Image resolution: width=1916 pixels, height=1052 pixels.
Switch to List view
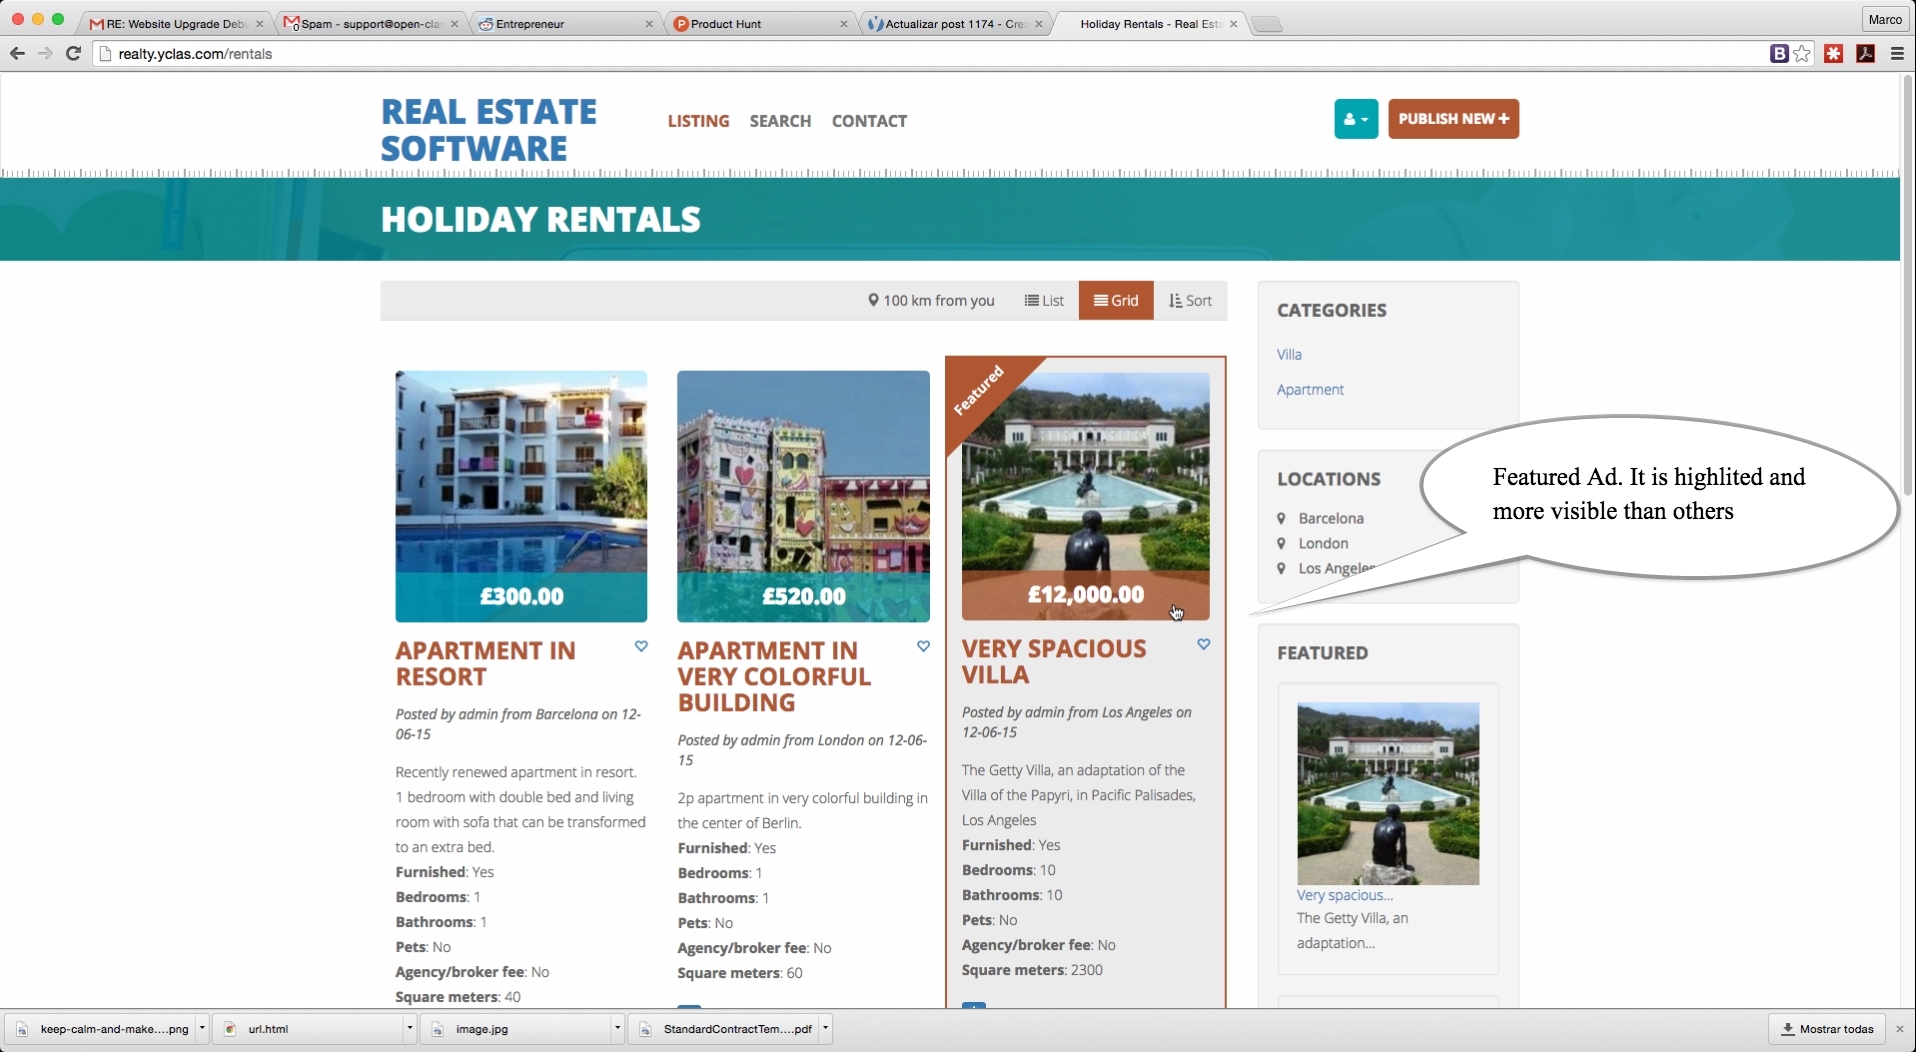pyautogui.click(x=1044, y=300)
